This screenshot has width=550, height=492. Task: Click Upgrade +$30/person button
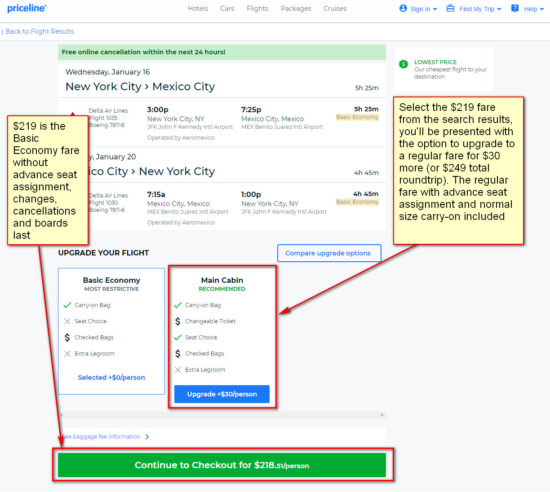coord(222,394)
